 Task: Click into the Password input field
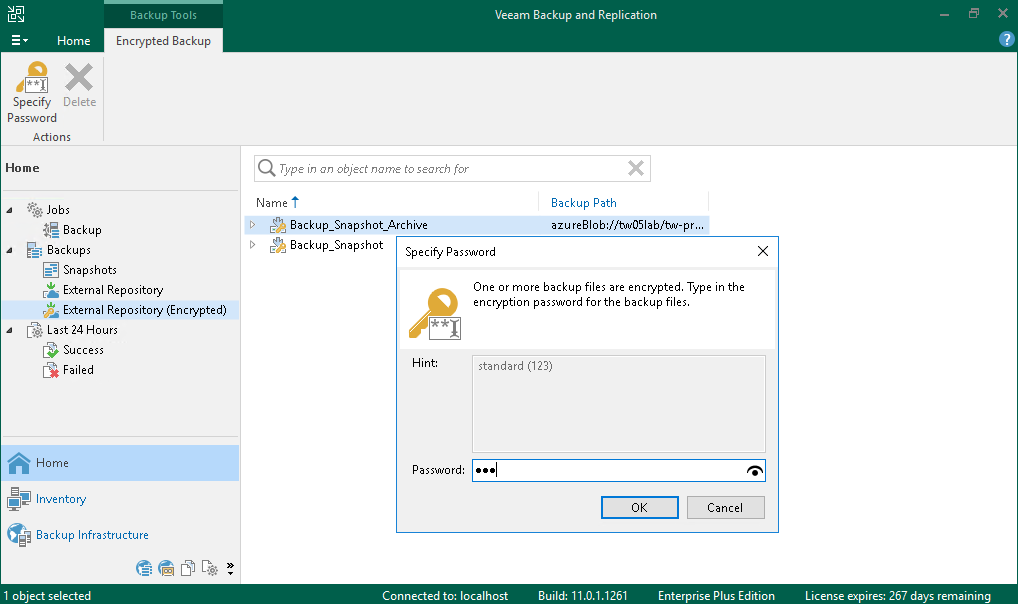(x=619, y=471)
